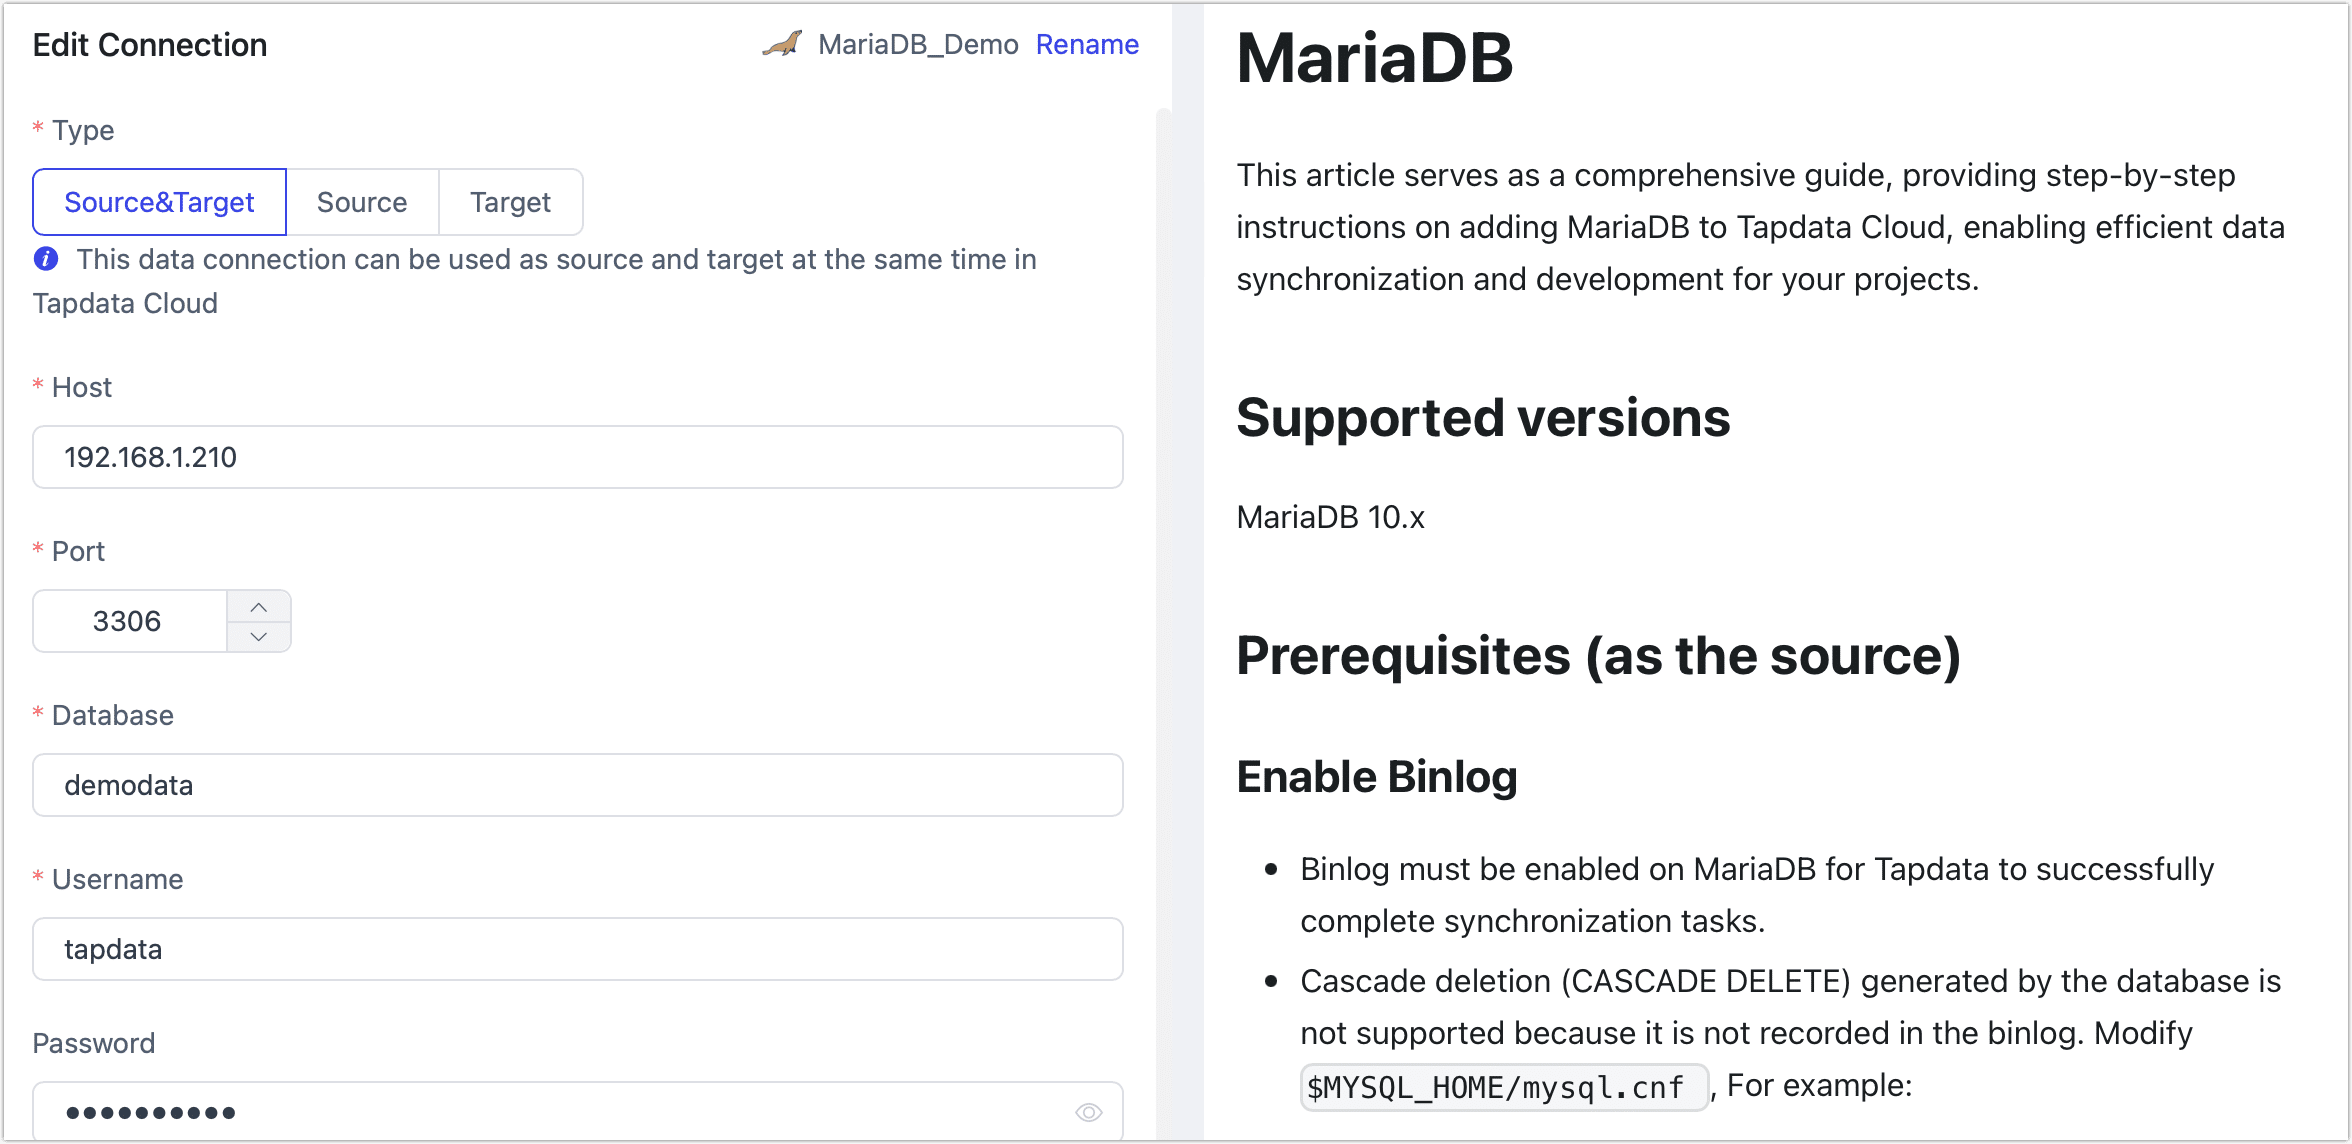Image resolution: width=2352 pixels, height=1144 pixels.
Task: Increase the port number with up arrow
Action: point(259,607)
